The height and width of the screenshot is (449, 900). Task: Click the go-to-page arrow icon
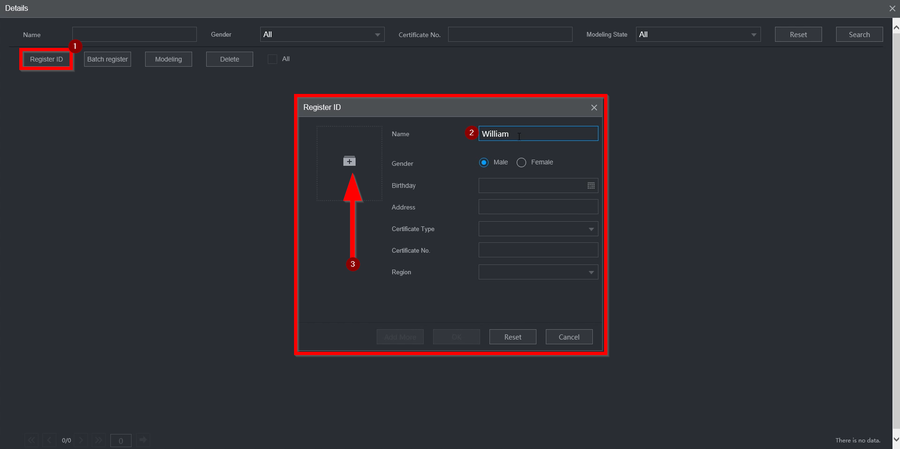pos(143,440)
